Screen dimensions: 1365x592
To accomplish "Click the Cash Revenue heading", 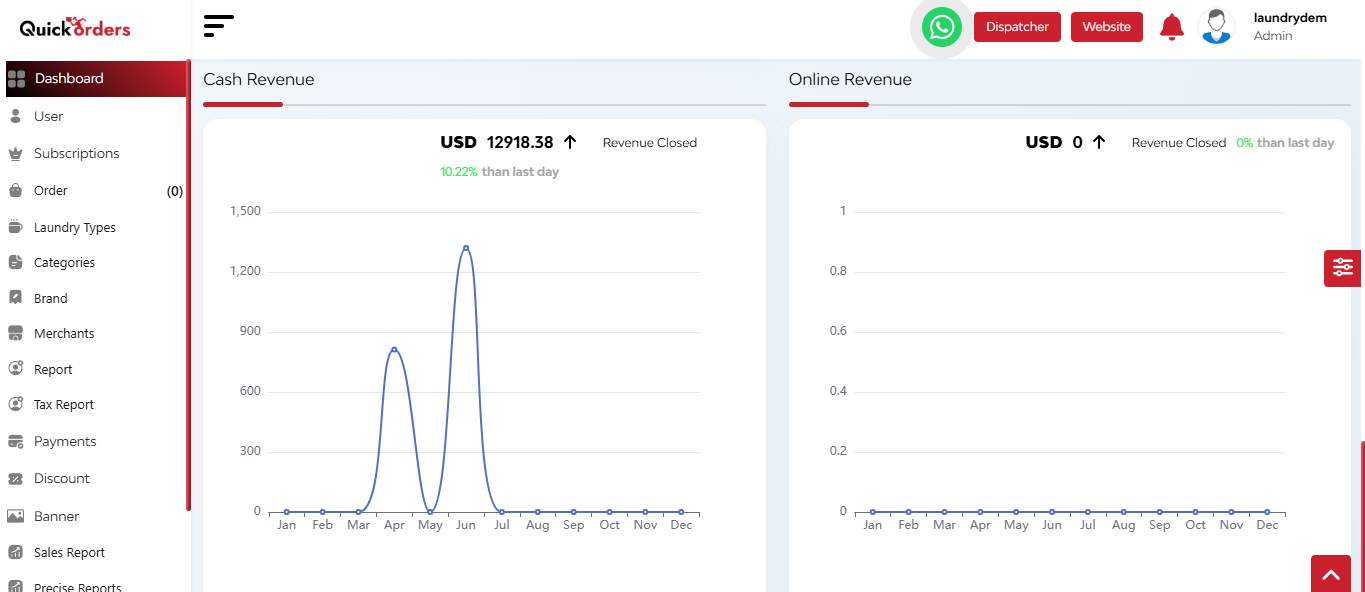I will point(259,80).
